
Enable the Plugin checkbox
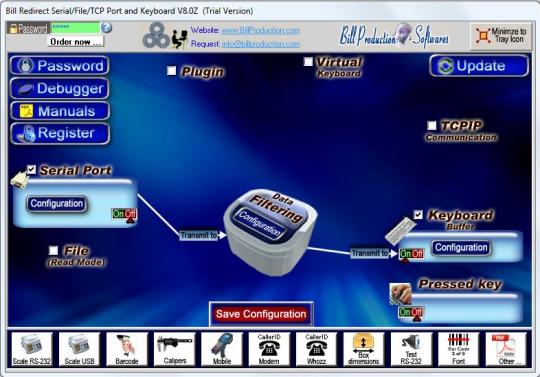point(172,71)
